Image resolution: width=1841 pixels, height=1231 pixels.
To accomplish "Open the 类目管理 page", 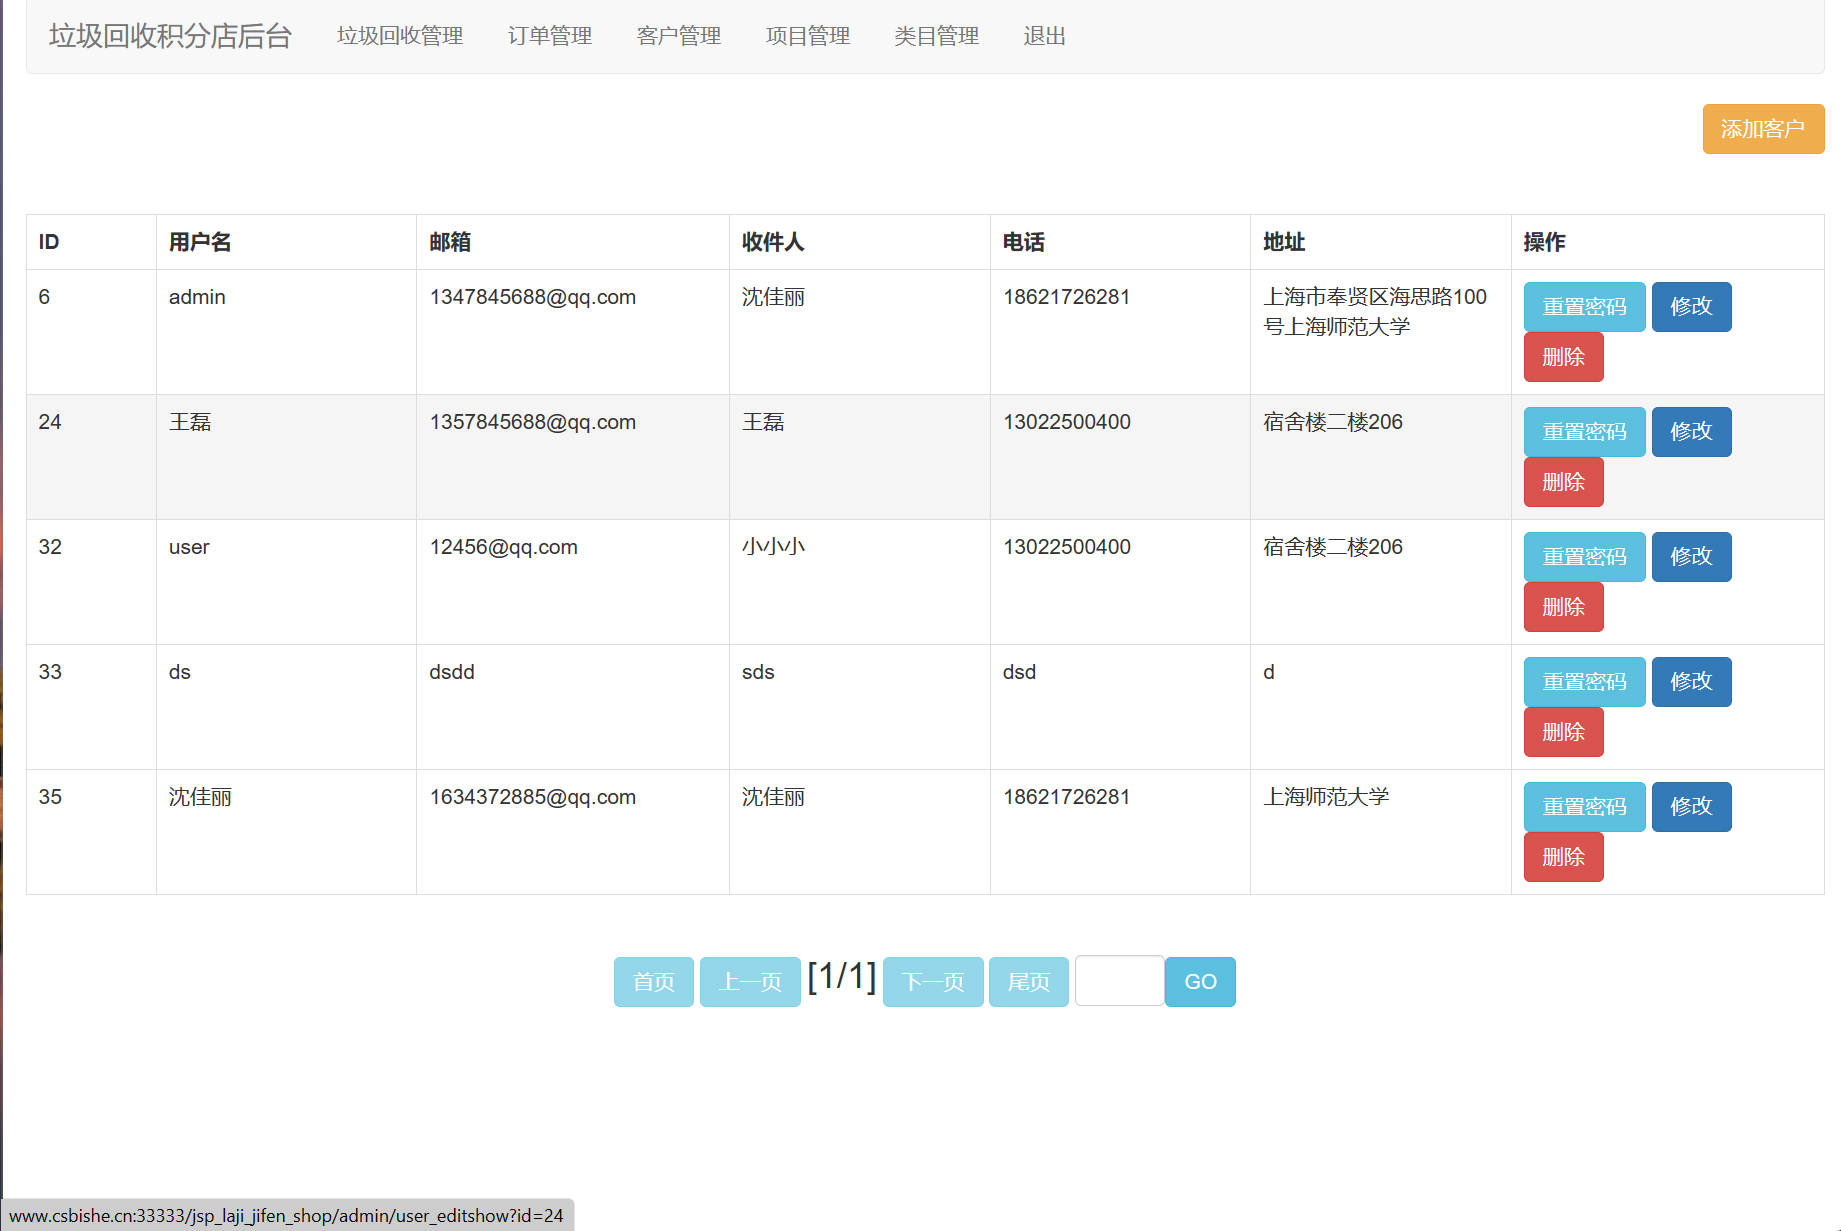I will tap(937, 36).
